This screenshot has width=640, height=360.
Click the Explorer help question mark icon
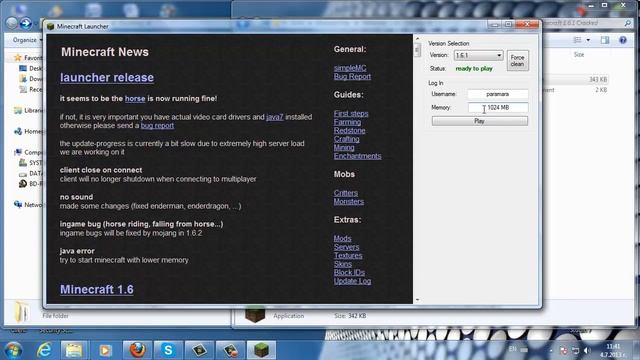pyautogui.click(x=622, y=40)
